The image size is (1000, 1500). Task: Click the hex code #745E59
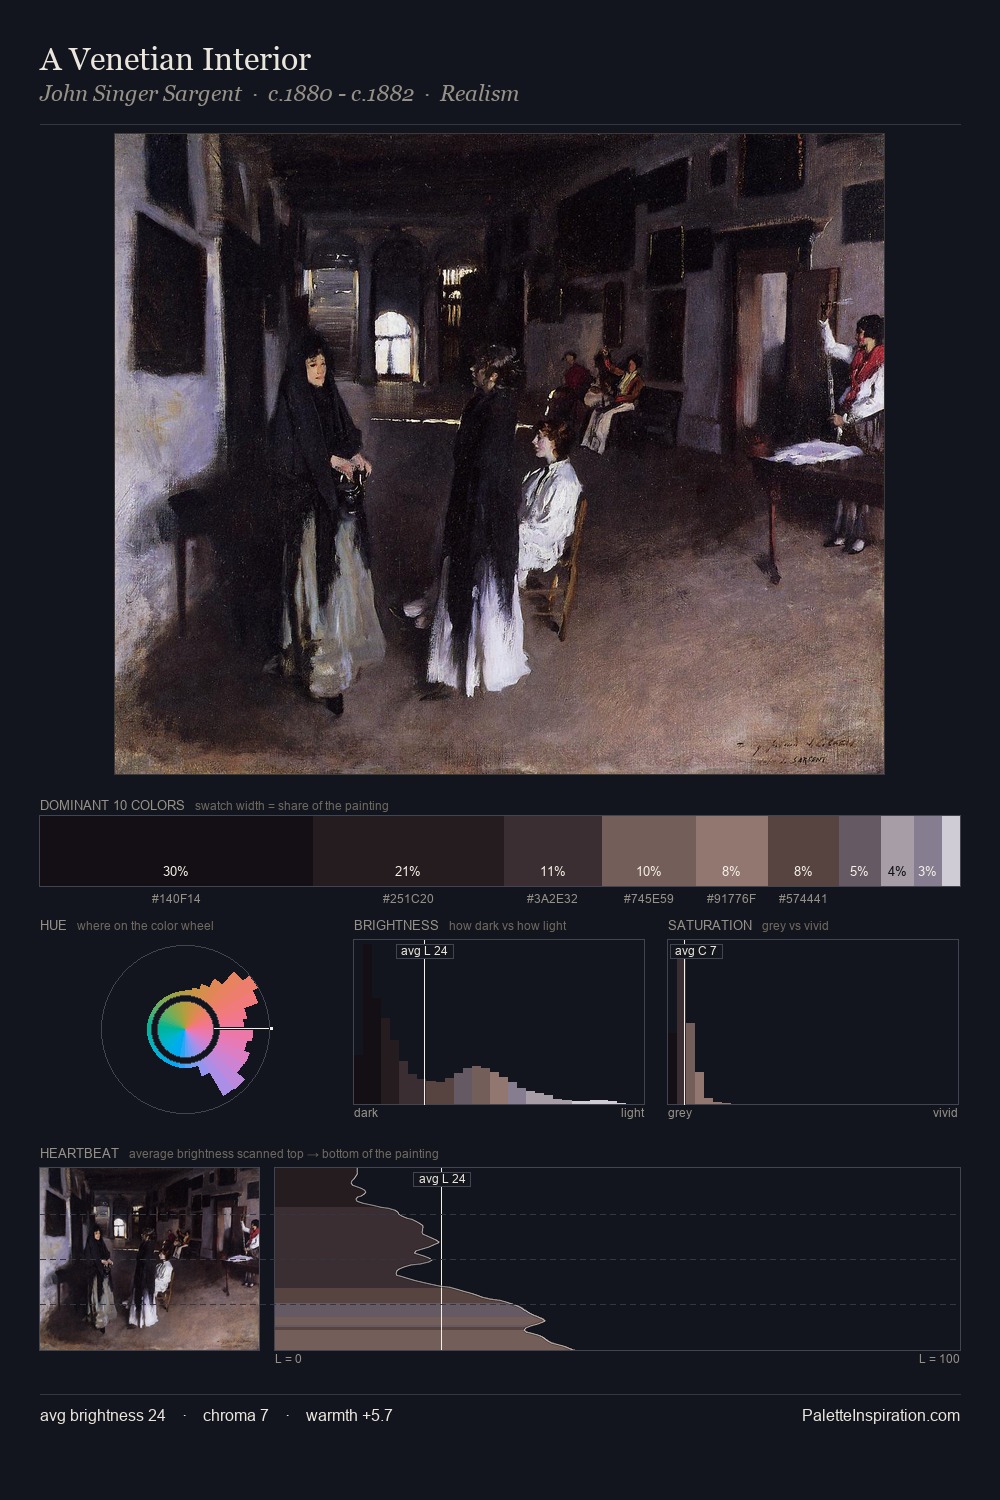[648, 898]
